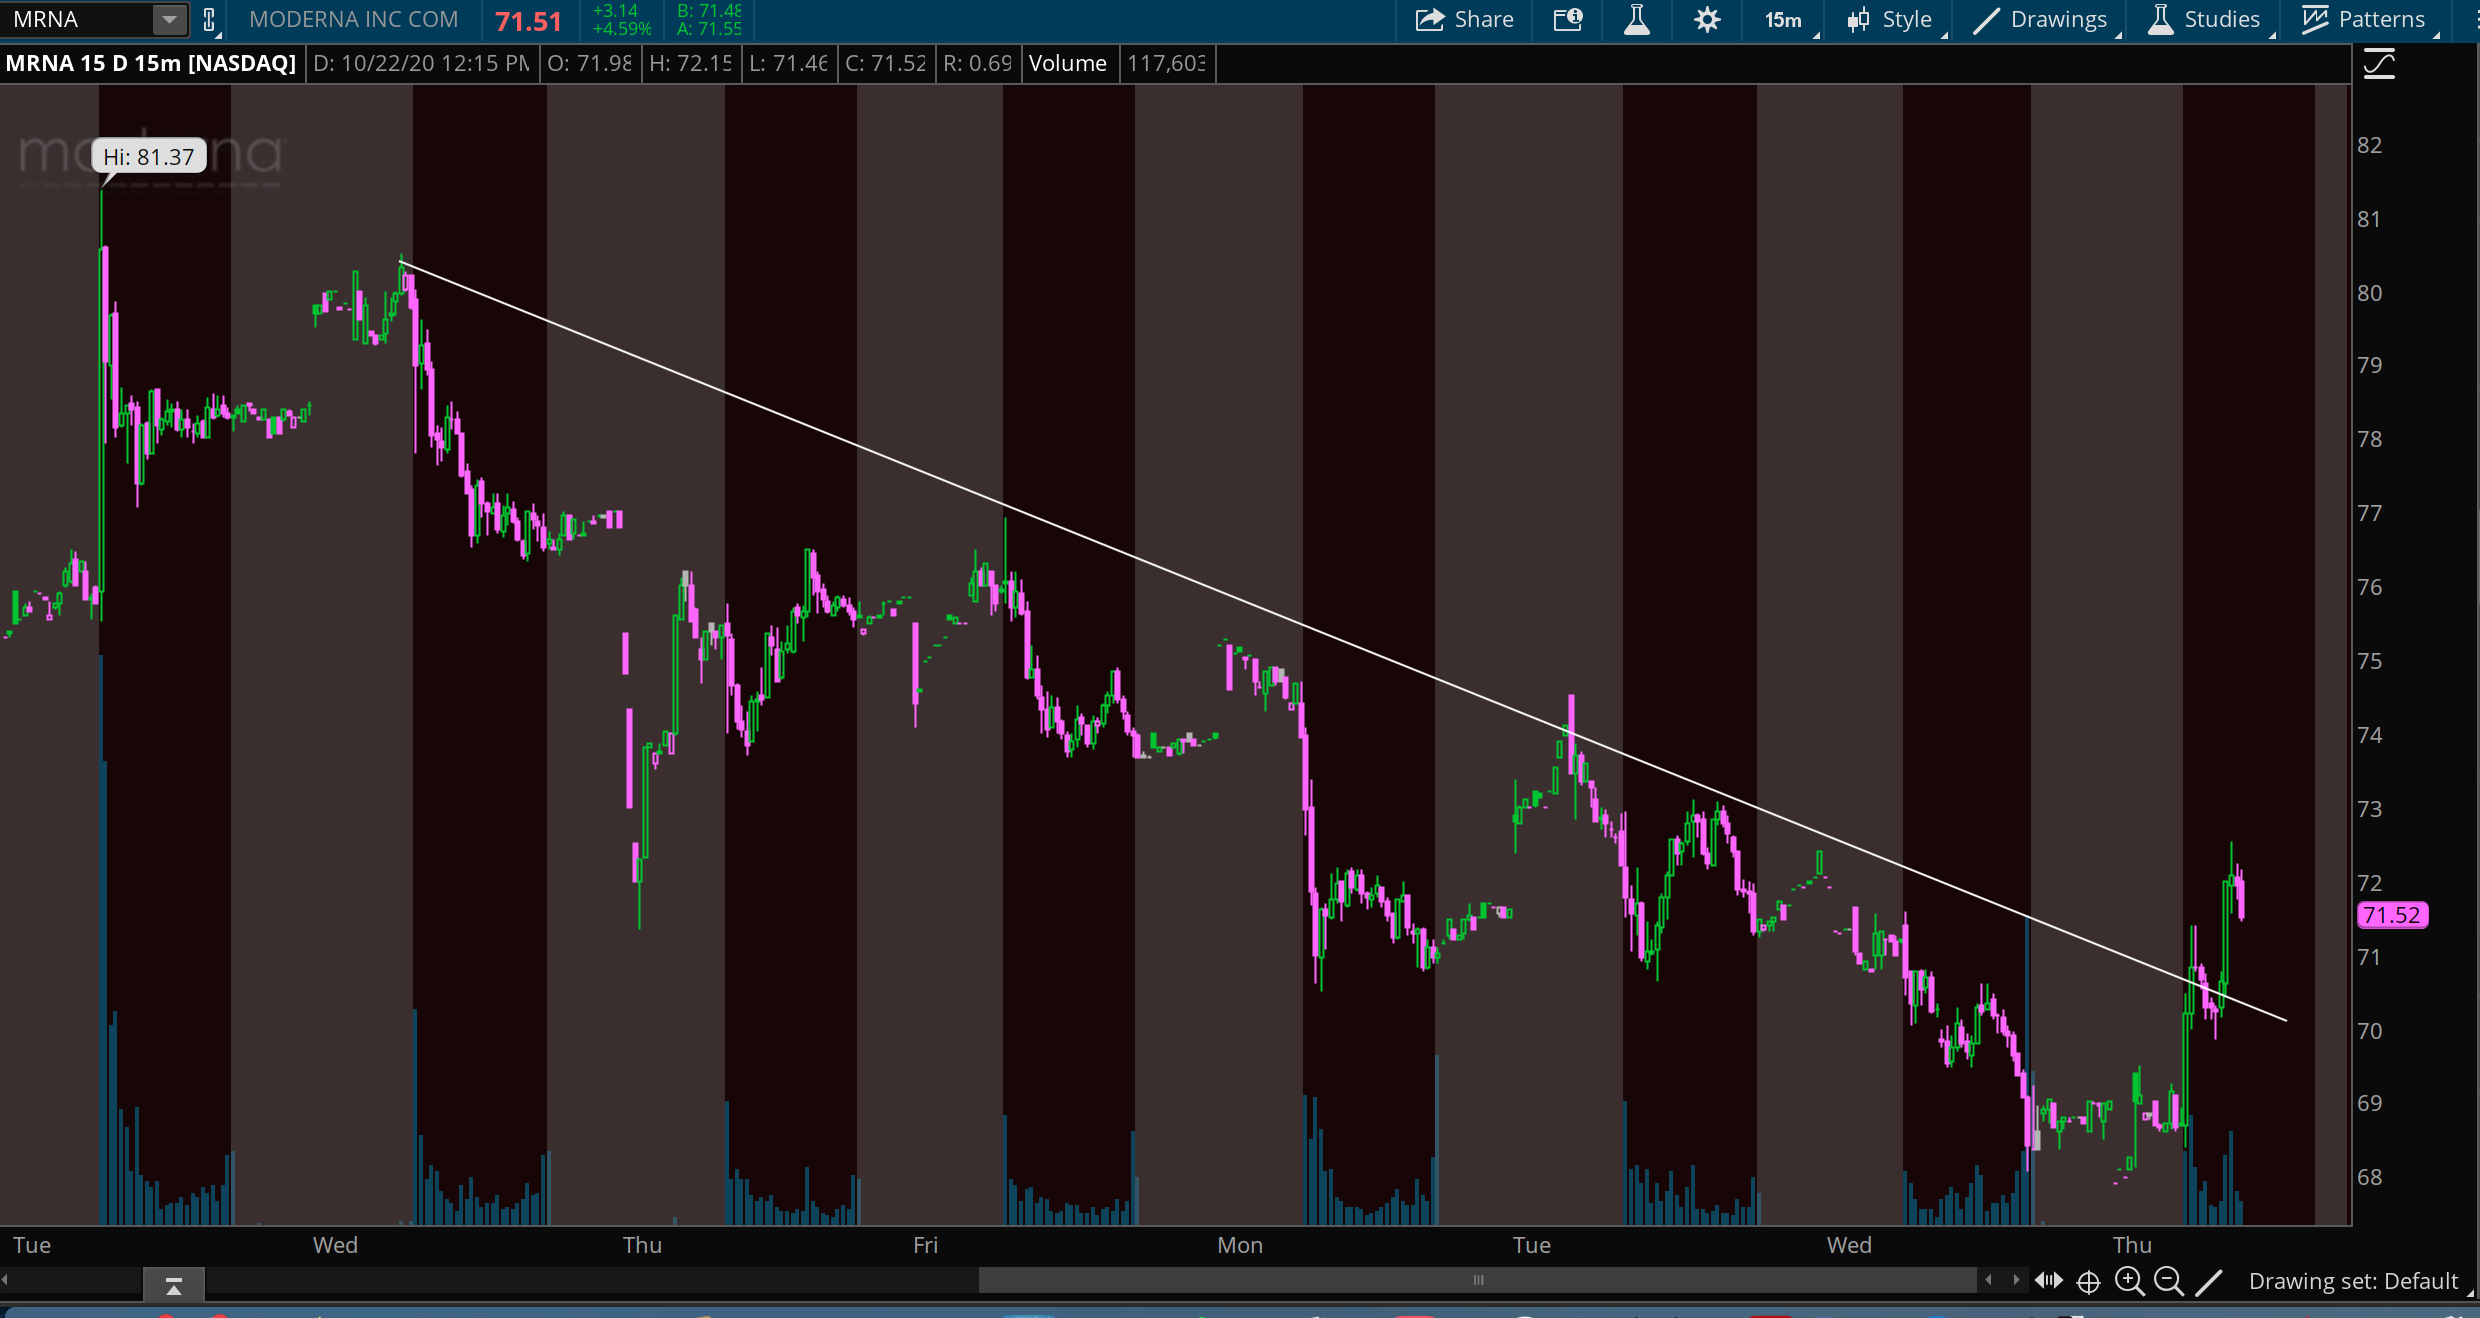Click the zoom out magnifier icon
The height and width of the screenshot is (1318, 2480).
point(2168,1281)
